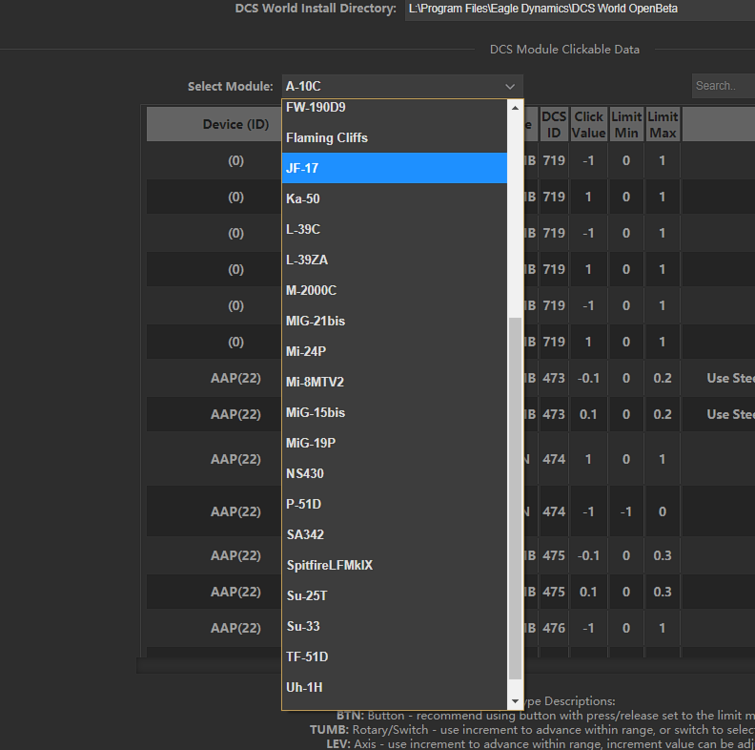Choose Uh-1H from the list
Screen dimensions: 755x750
394,687
